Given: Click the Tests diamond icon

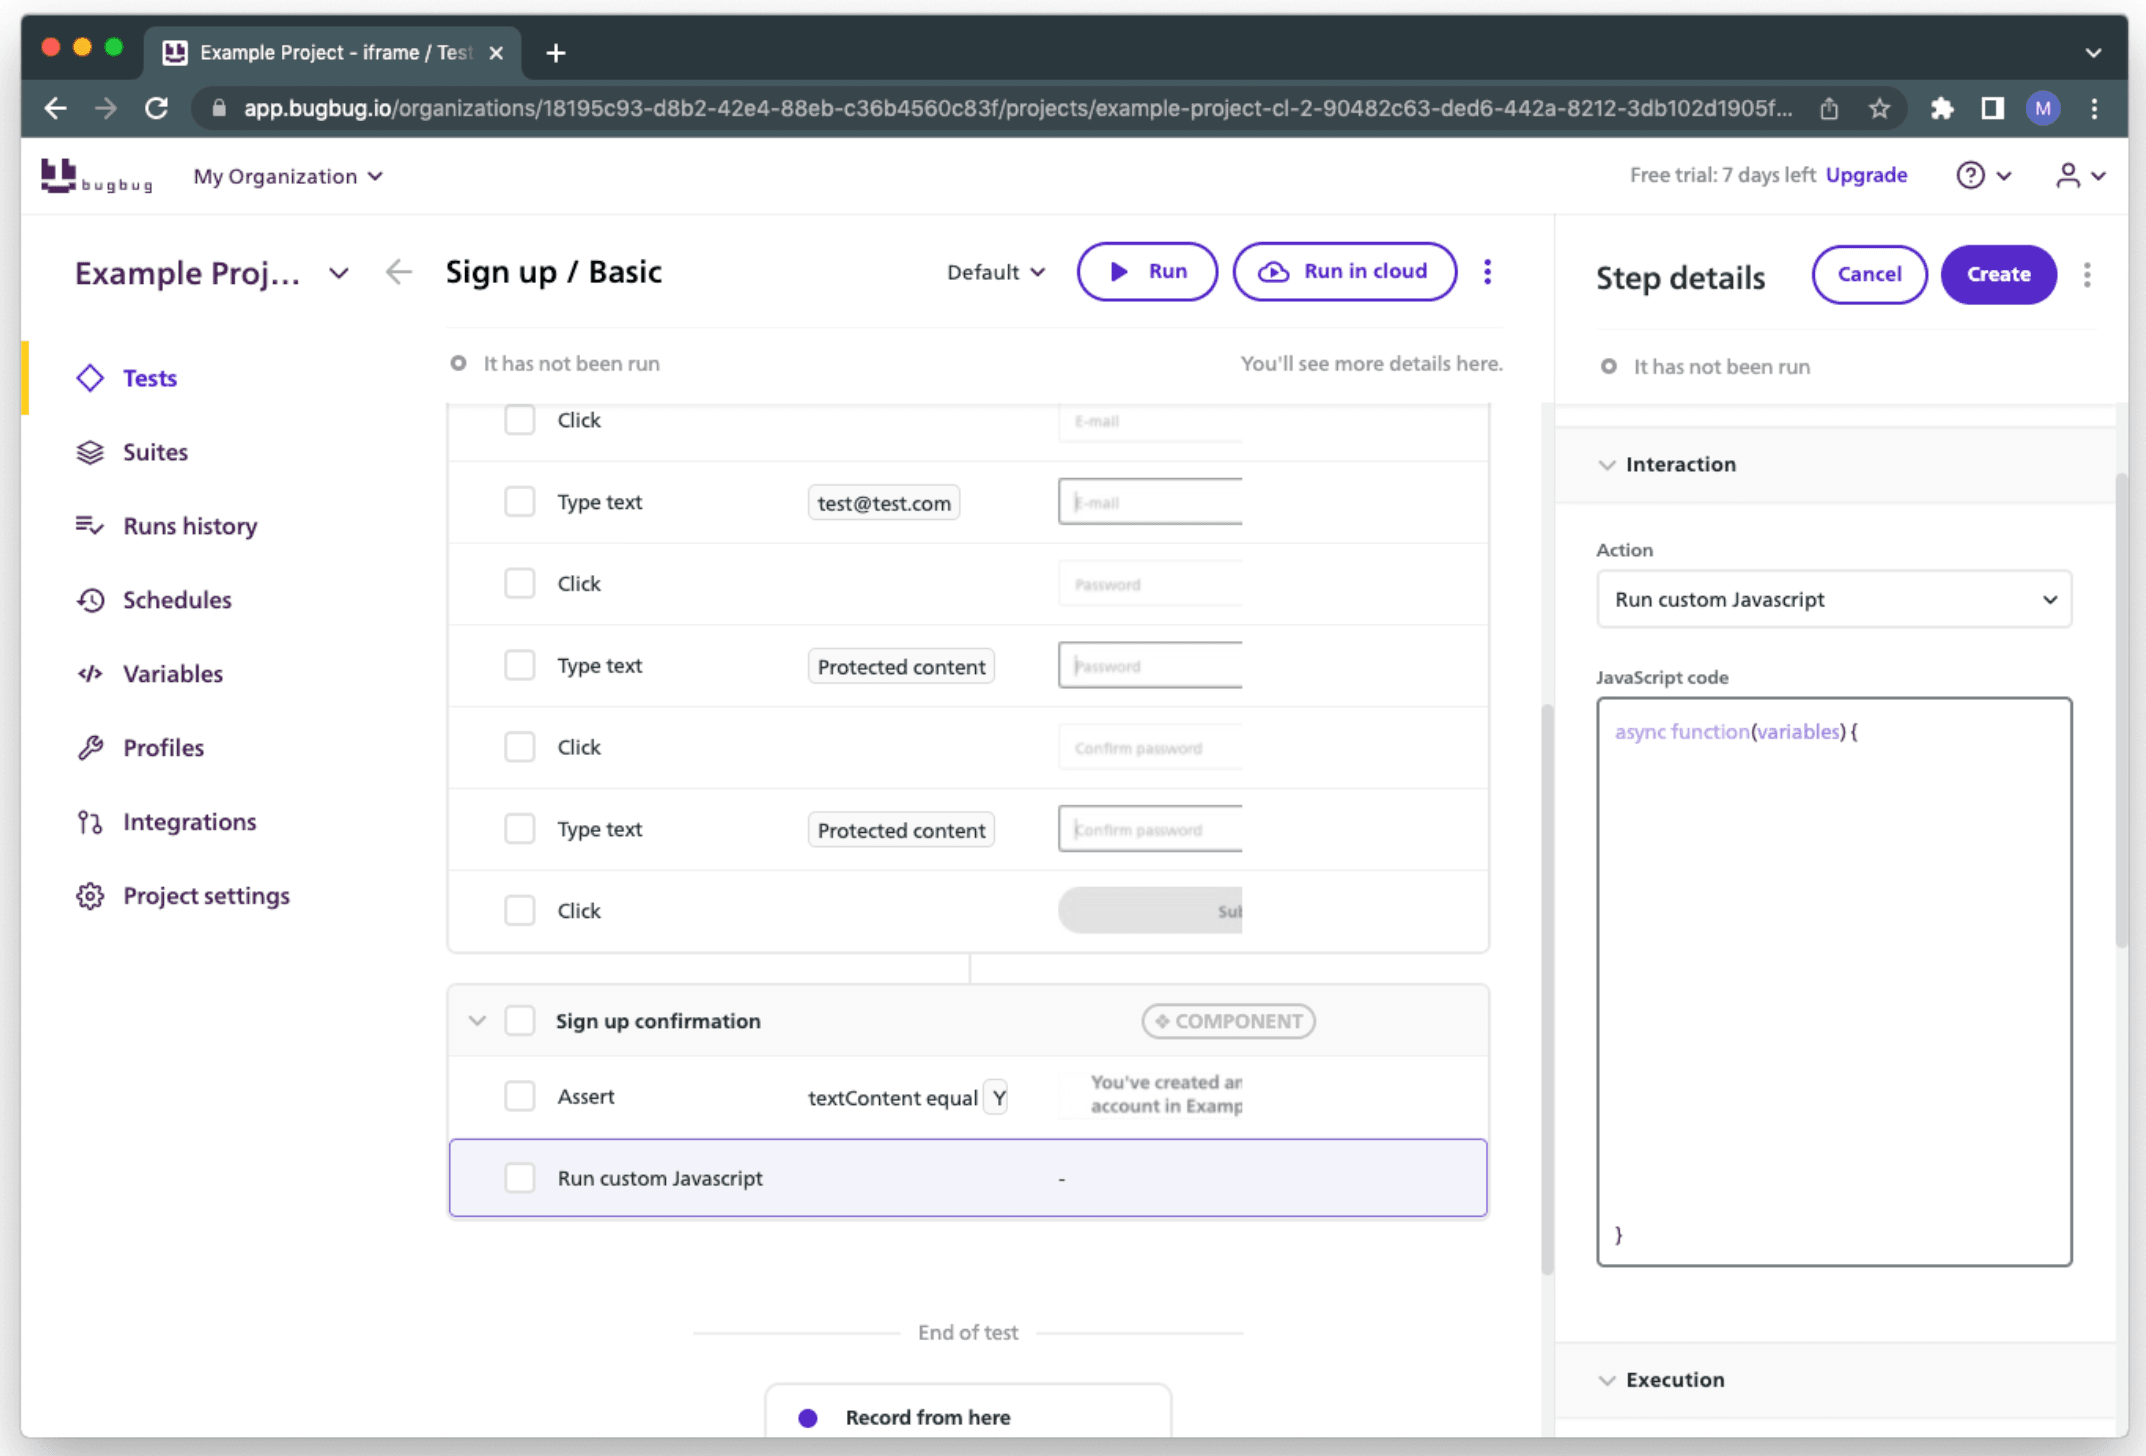Looking at the screenshot, I should pos(90,378).
